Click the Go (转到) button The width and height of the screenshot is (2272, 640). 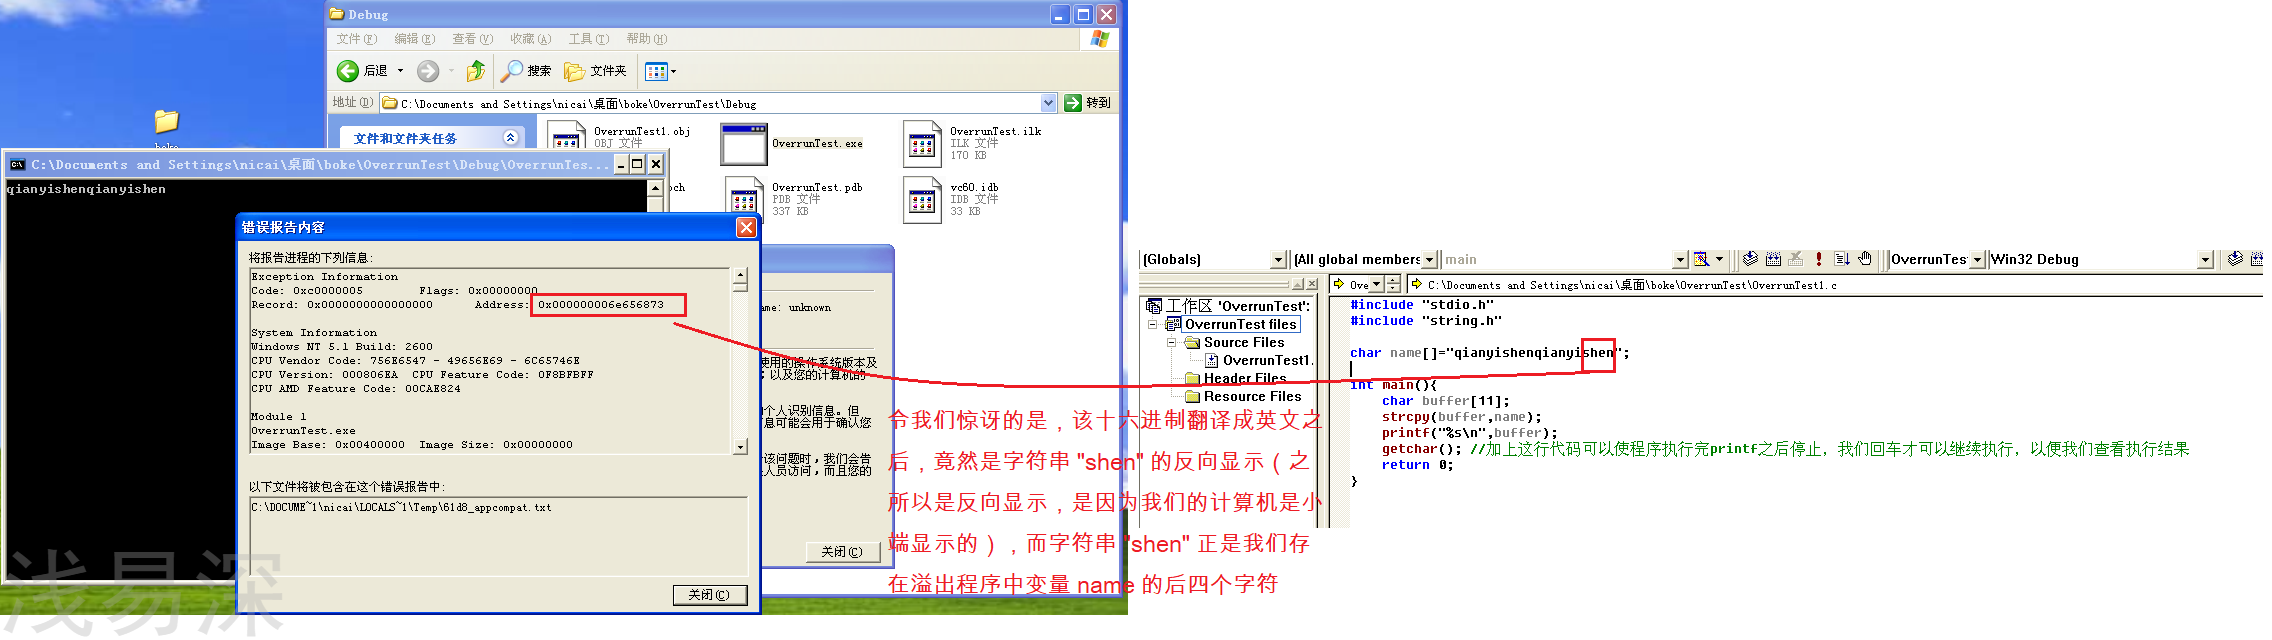(x=1088, y=103)
